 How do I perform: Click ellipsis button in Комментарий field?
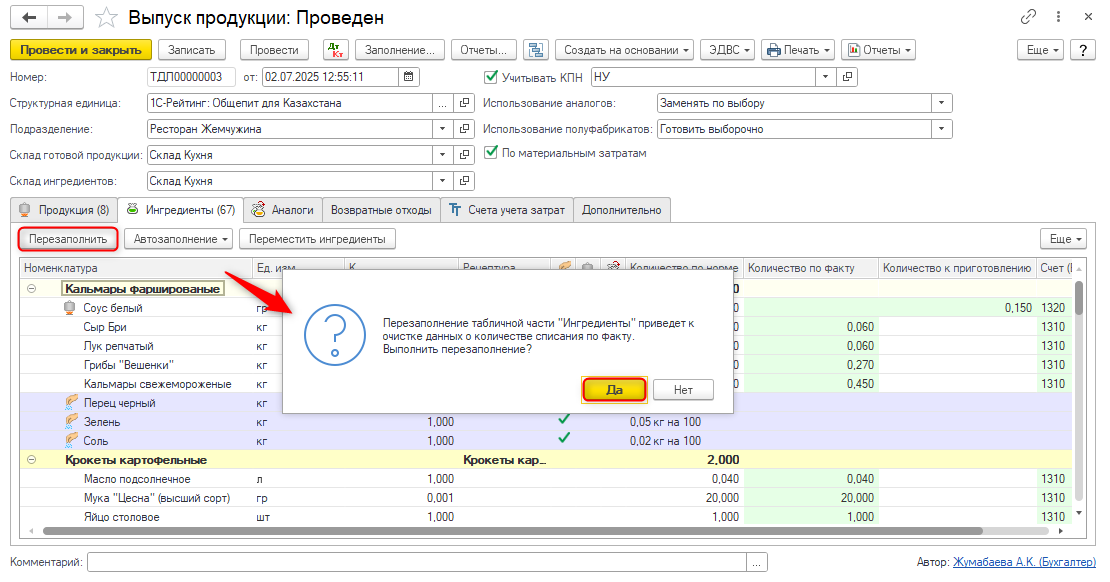point(757,562)
